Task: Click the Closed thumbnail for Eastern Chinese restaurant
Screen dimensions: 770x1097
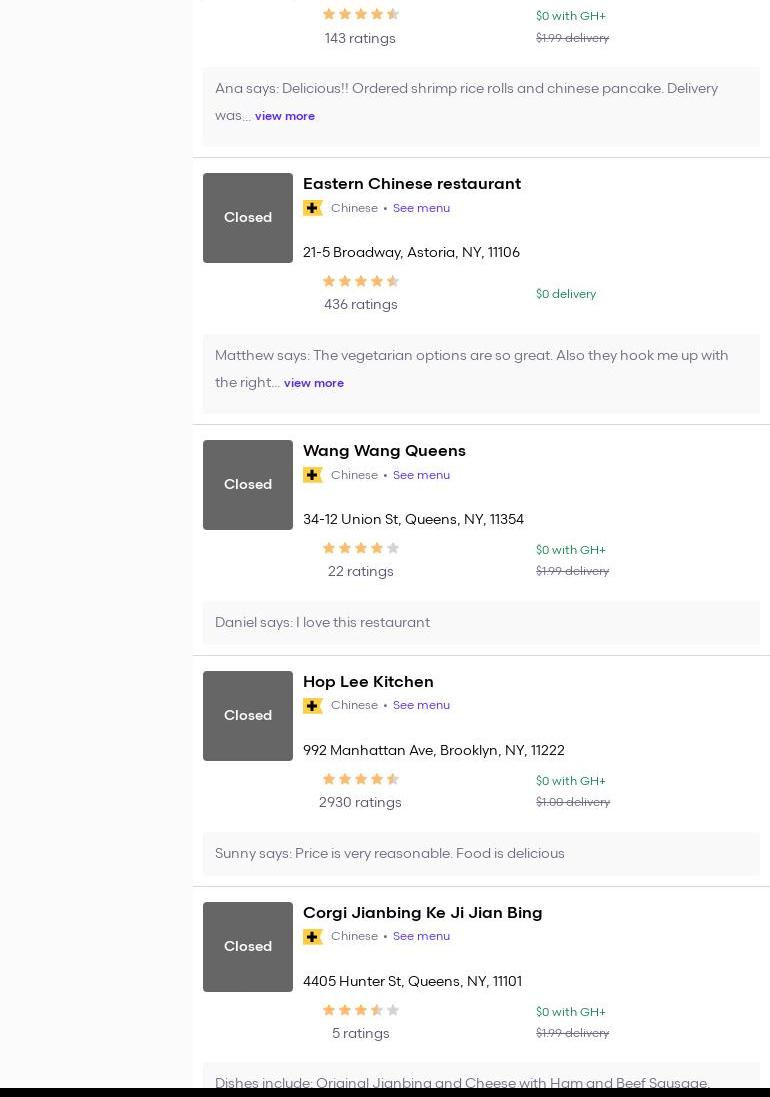Action: coord(248,218)
